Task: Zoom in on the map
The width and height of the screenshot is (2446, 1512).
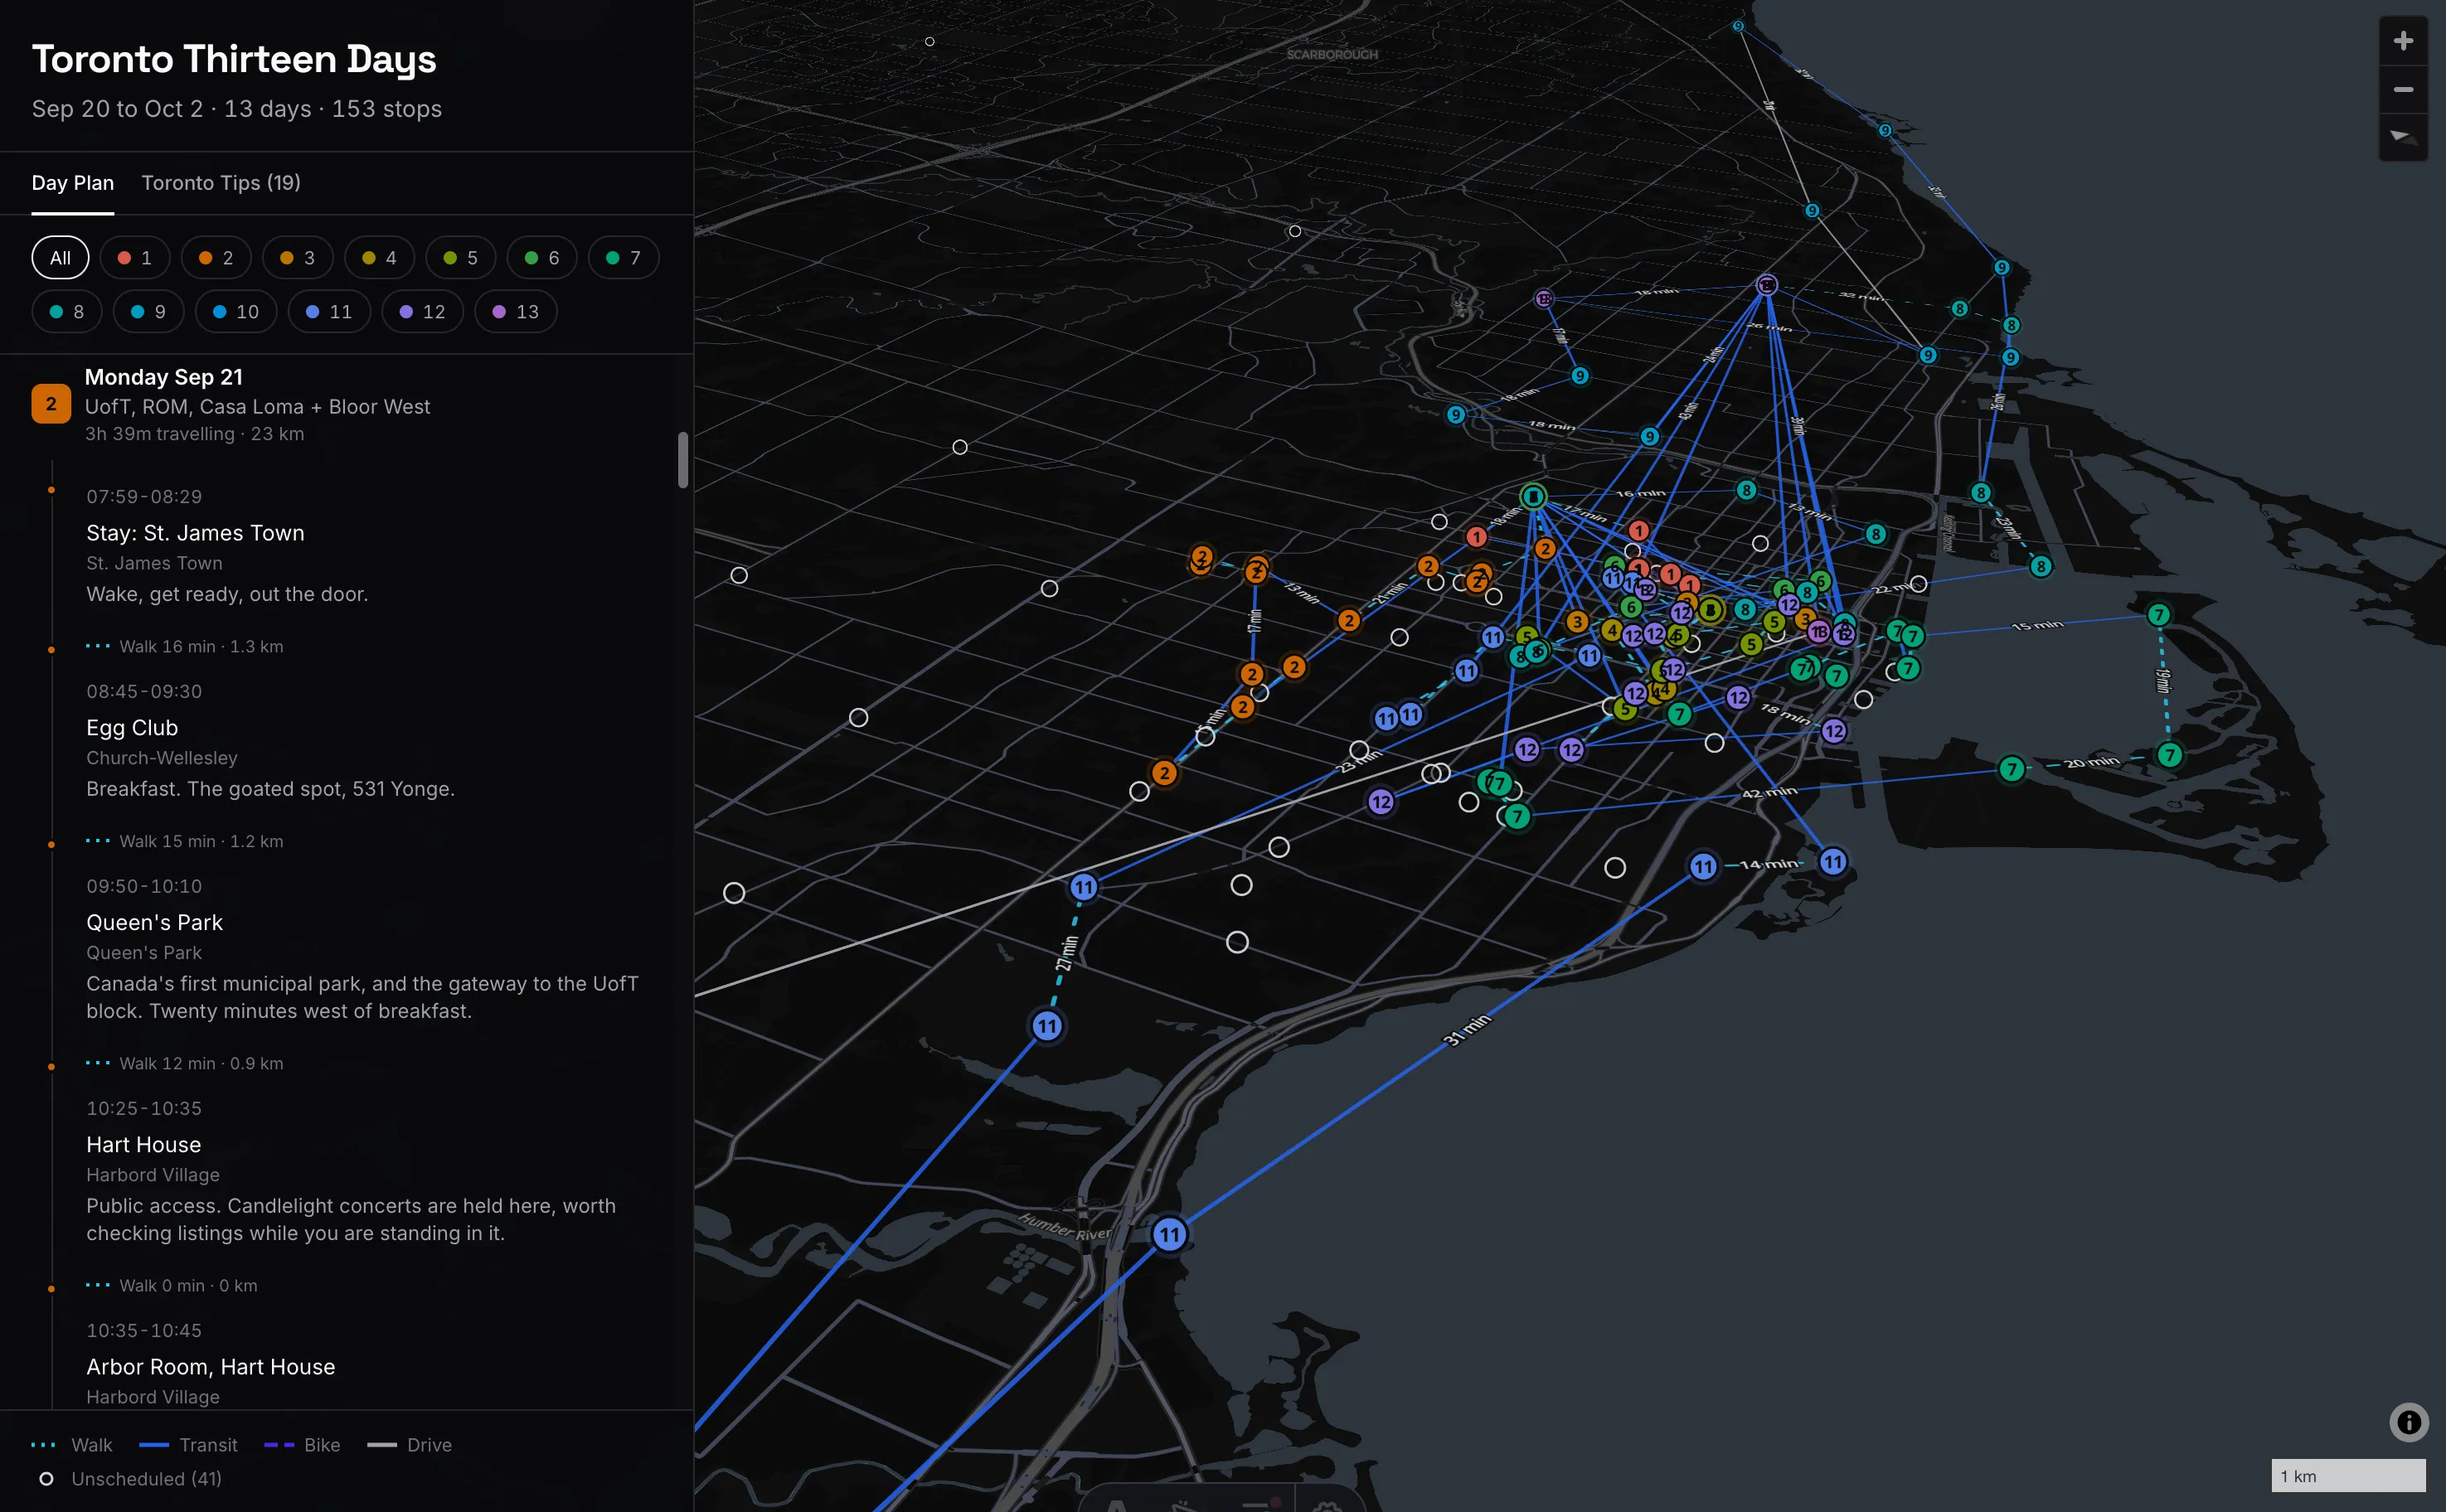Action: pyautogui.click(x=2402, y=41)
